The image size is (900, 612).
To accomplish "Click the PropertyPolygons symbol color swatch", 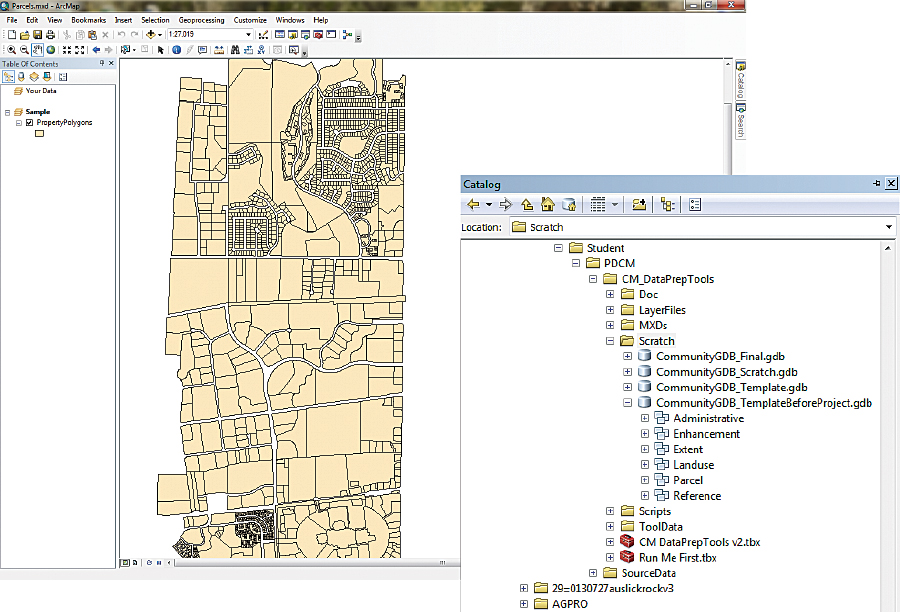I will [40, 134].
